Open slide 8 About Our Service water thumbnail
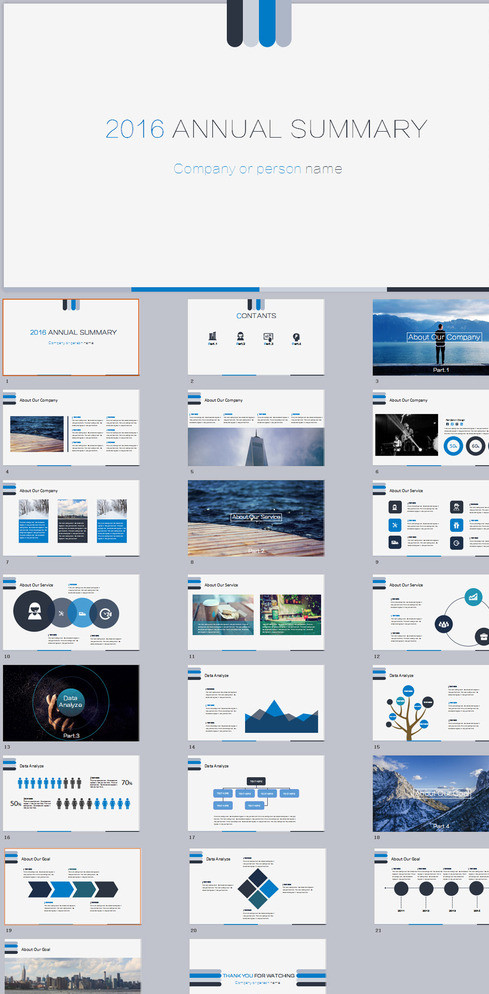The width and height of the screenshot is (489, 994). pos(256,518)
